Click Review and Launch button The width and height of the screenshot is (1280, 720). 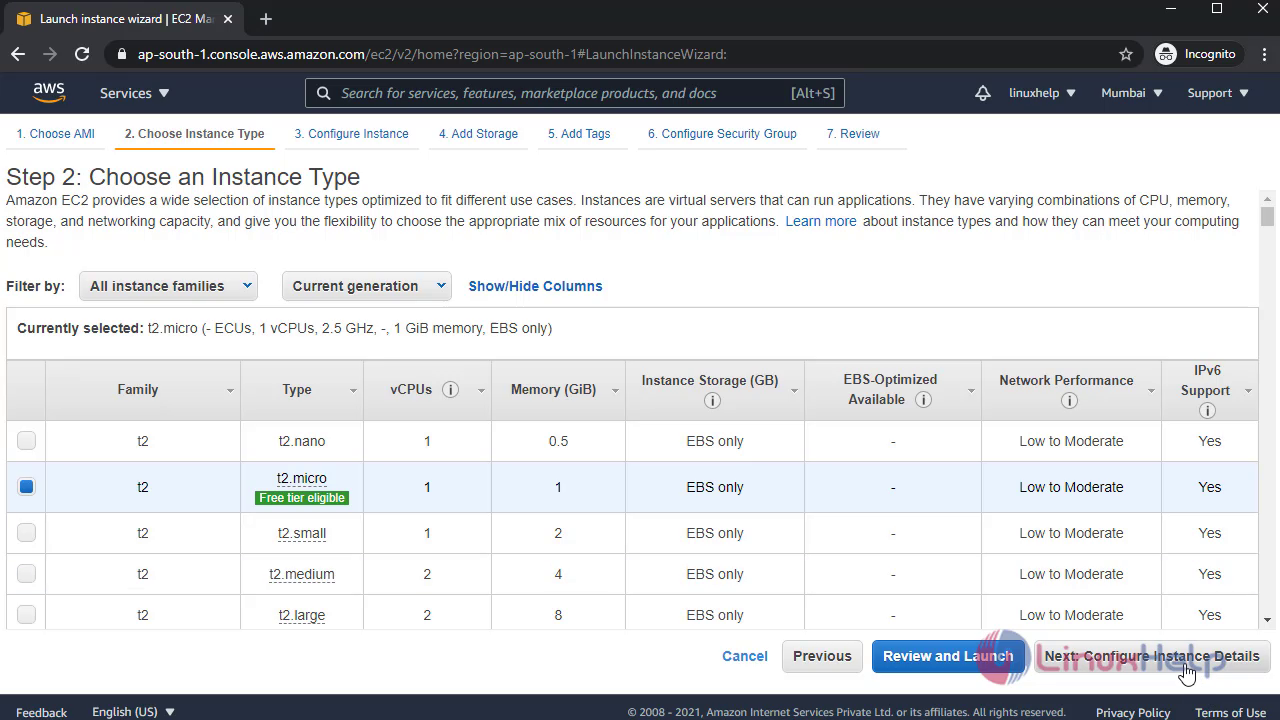[x=948, y=656]
